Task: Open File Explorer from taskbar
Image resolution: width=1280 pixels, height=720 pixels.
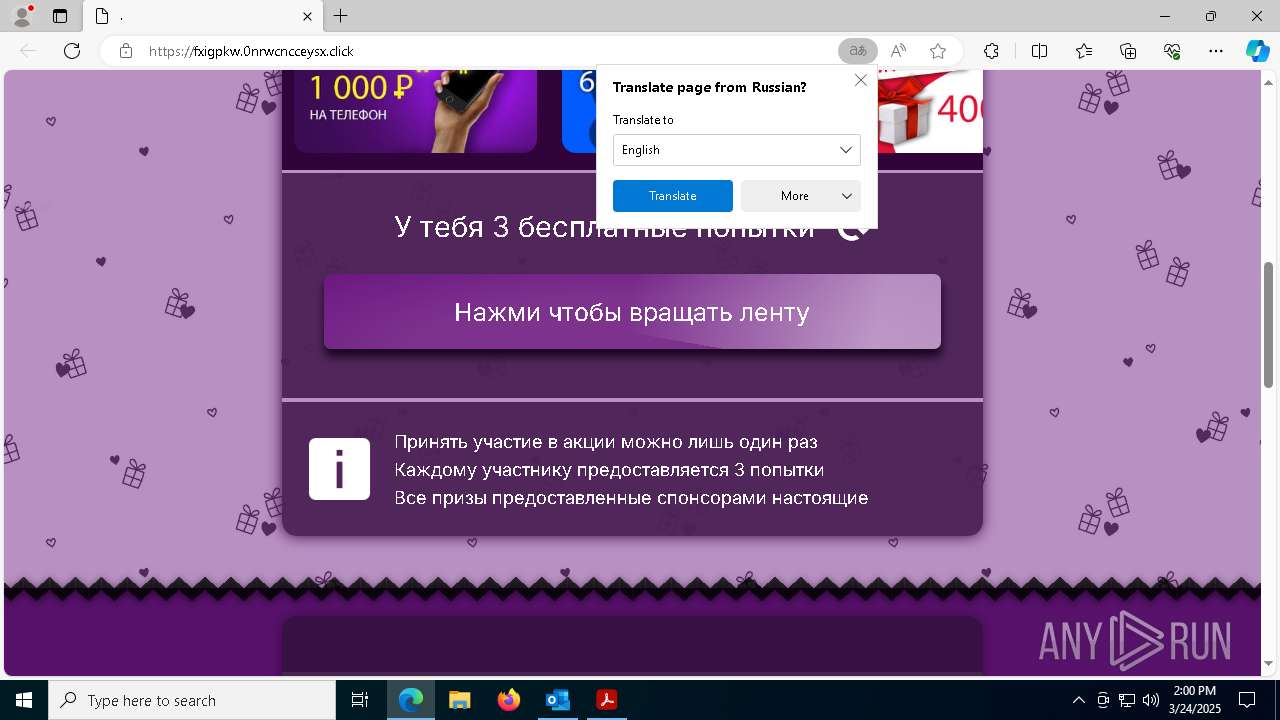Action: coord(459,700)
